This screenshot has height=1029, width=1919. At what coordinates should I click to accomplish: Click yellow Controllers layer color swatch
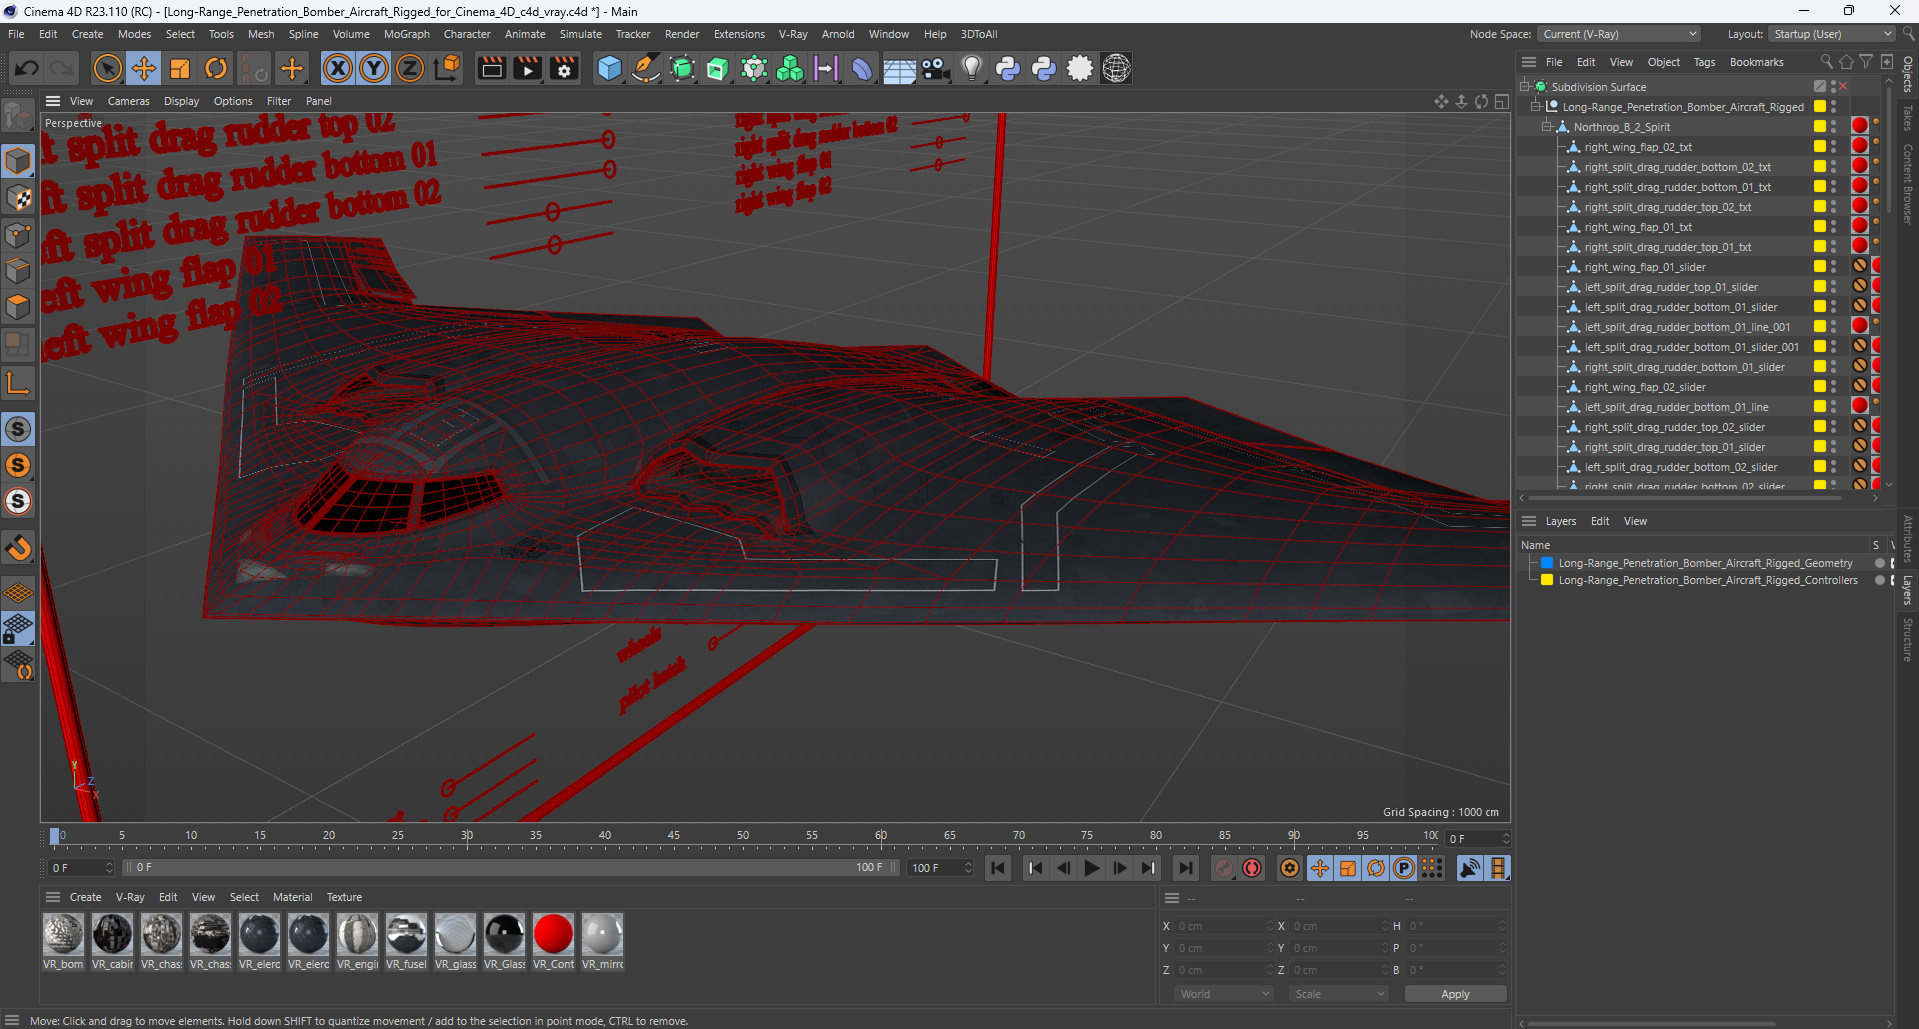pos(1547,580)
